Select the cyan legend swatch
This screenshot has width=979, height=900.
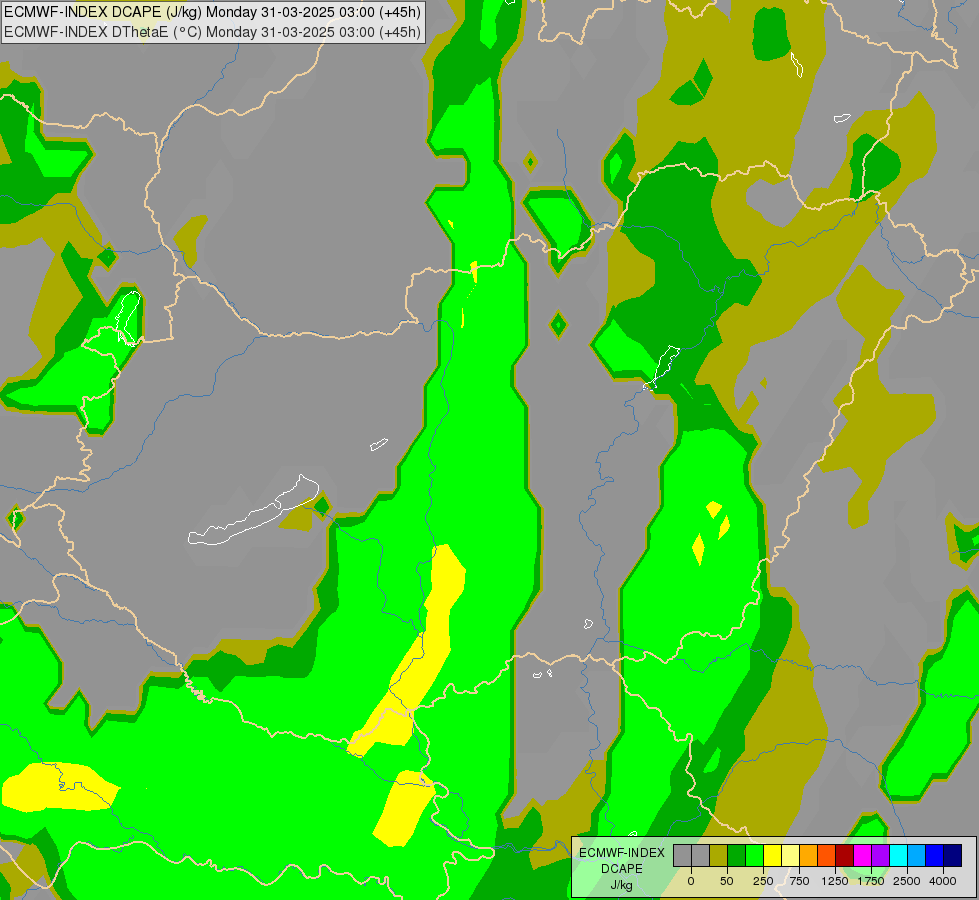(898, 855)
